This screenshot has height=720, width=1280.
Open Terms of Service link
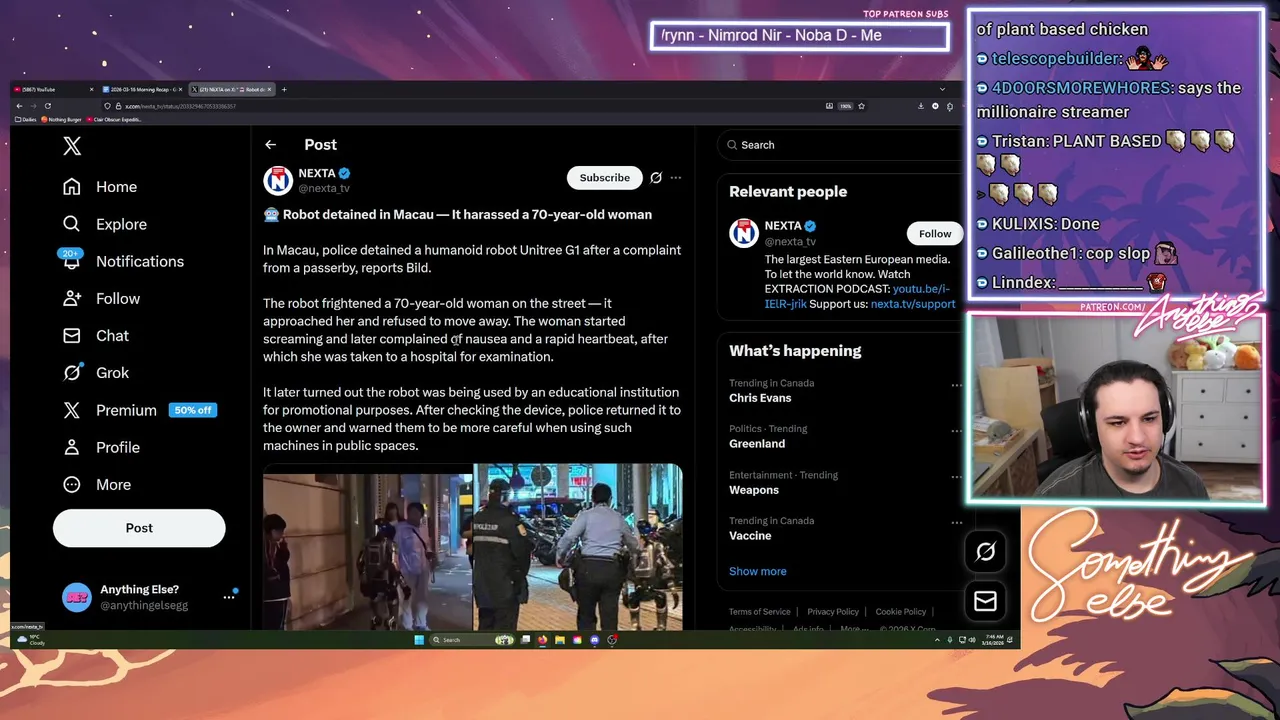tap(759, 612)
